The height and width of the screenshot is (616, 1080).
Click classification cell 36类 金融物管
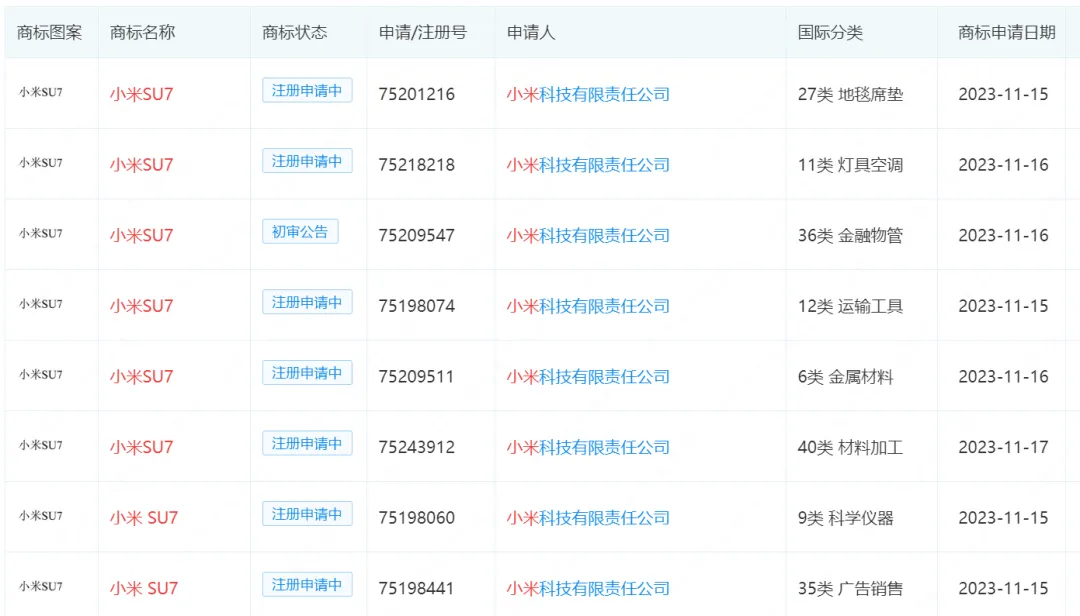click(851, 236)
